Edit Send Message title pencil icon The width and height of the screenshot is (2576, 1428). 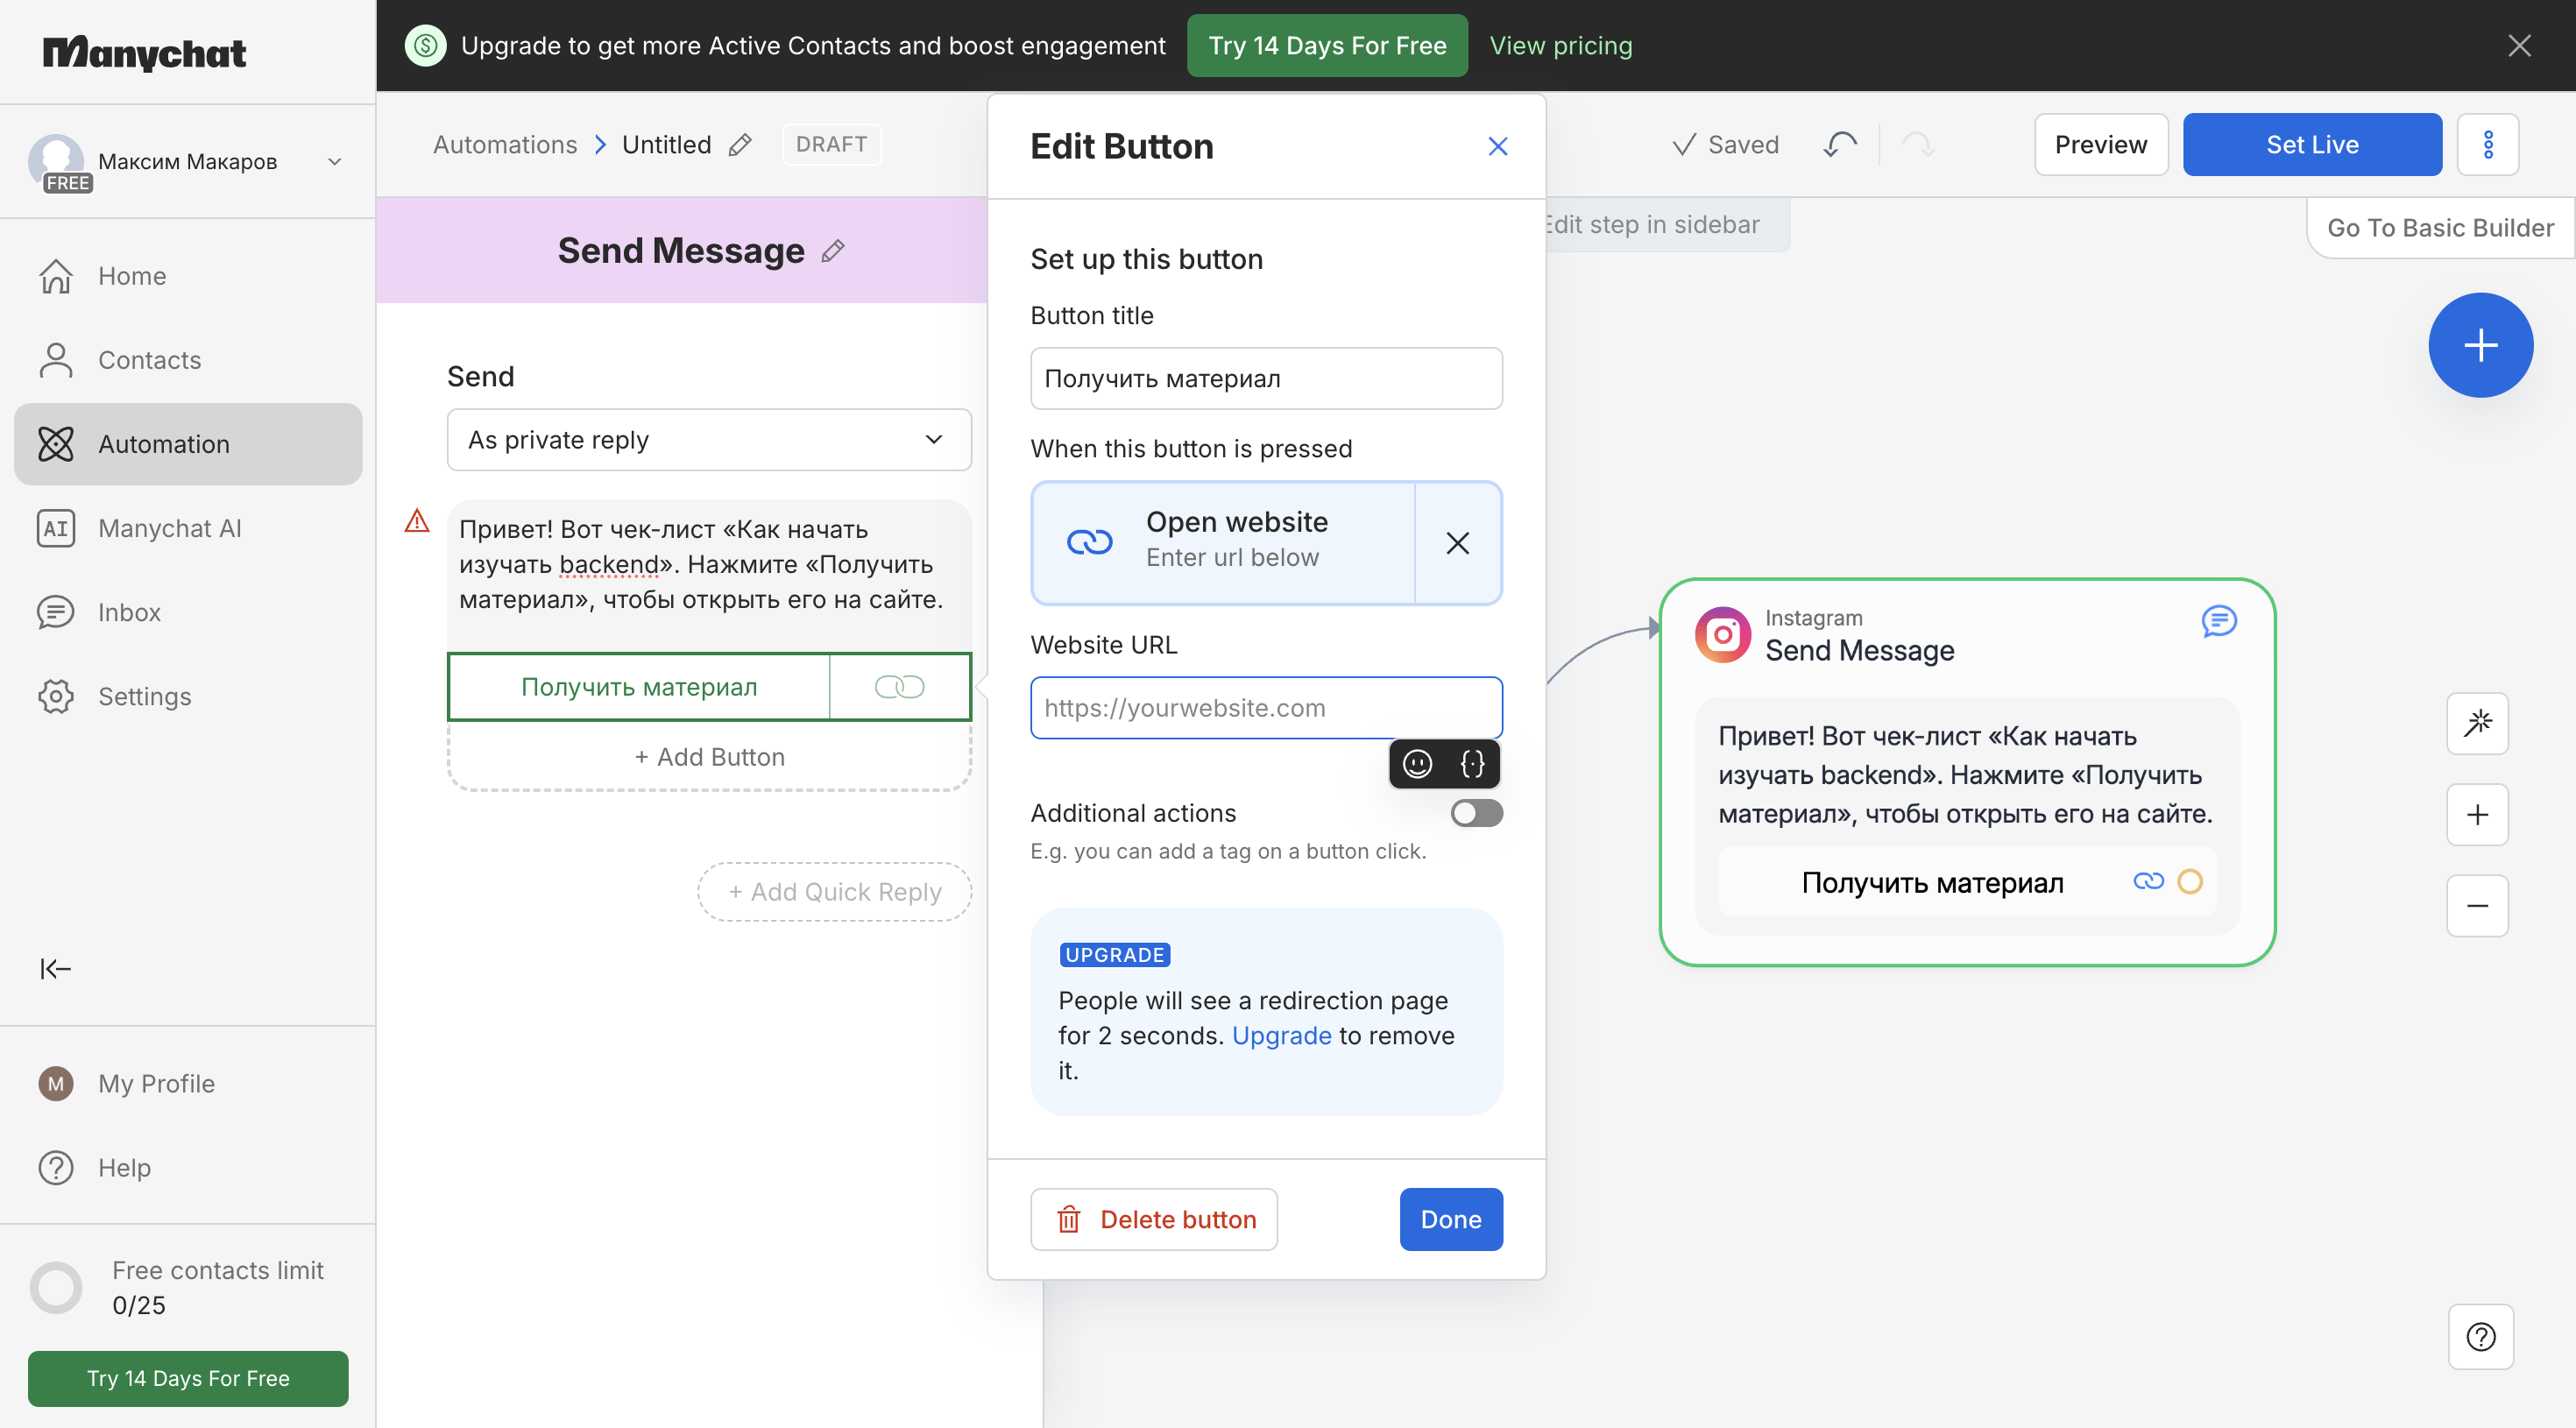coord(833,250)
